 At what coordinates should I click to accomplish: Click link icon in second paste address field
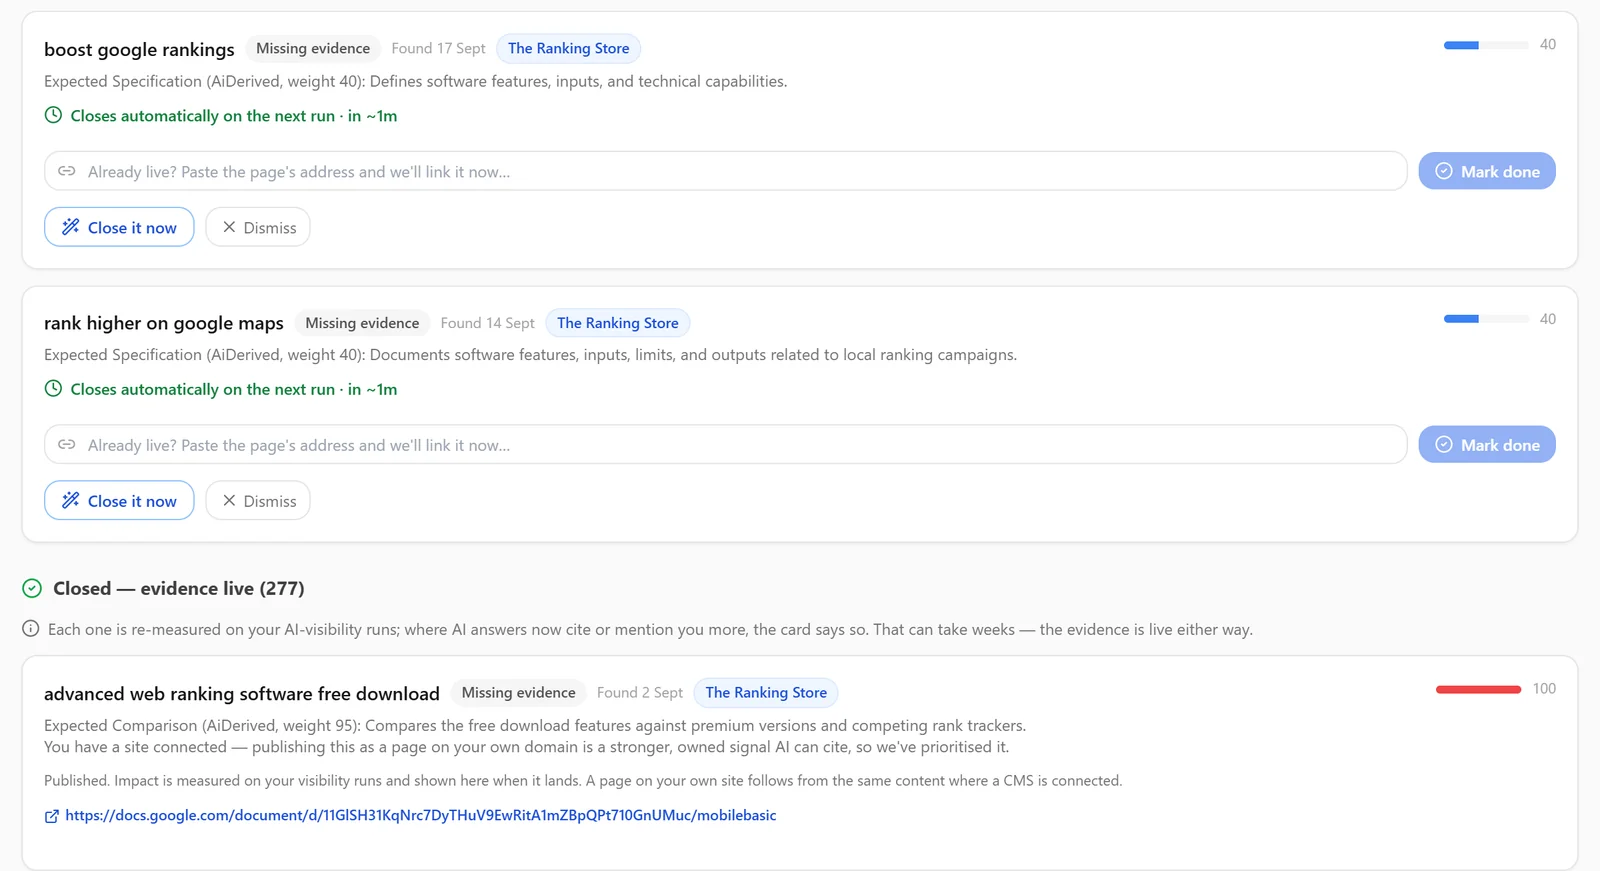[x=67, y=445]
